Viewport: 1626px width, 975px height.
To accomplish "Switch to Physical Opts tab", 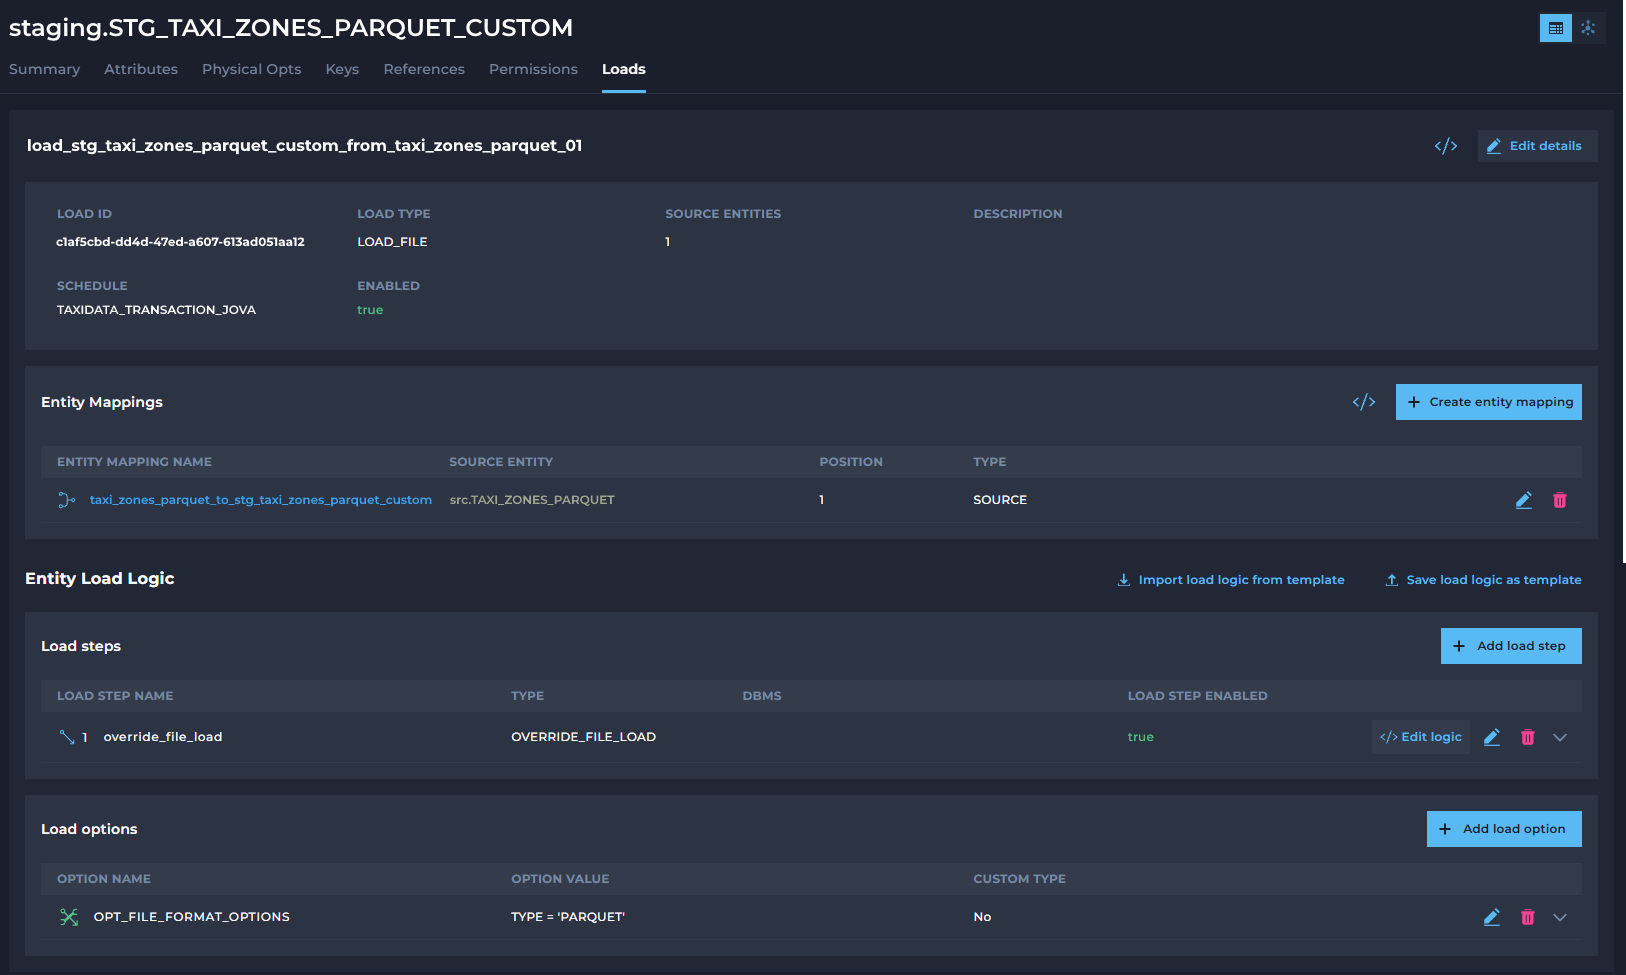I will pos(252,69).
